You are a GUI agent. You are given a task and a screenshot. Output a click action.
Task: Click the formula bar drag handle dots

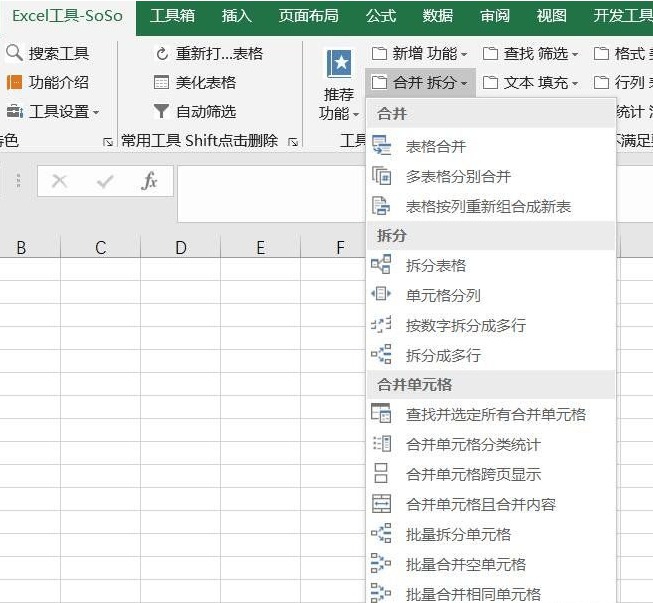[18, 181]
